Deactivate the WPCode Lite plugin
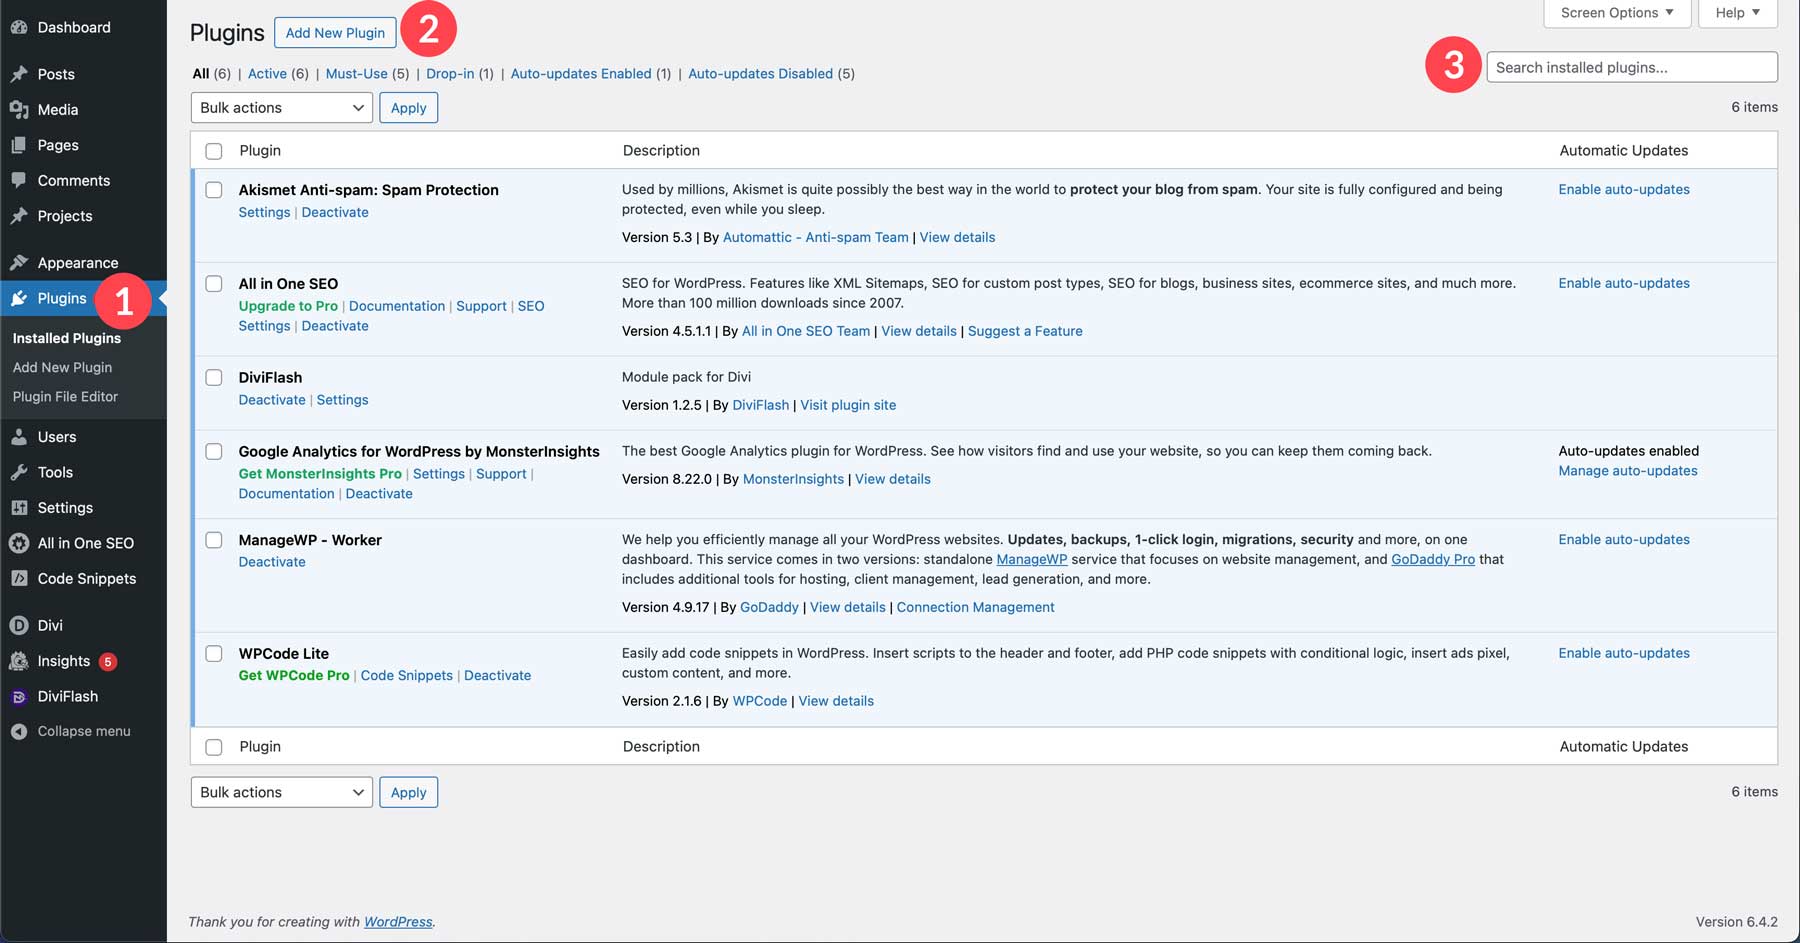The height and width of the screenshot is (943, 1800). pos(497,675)
